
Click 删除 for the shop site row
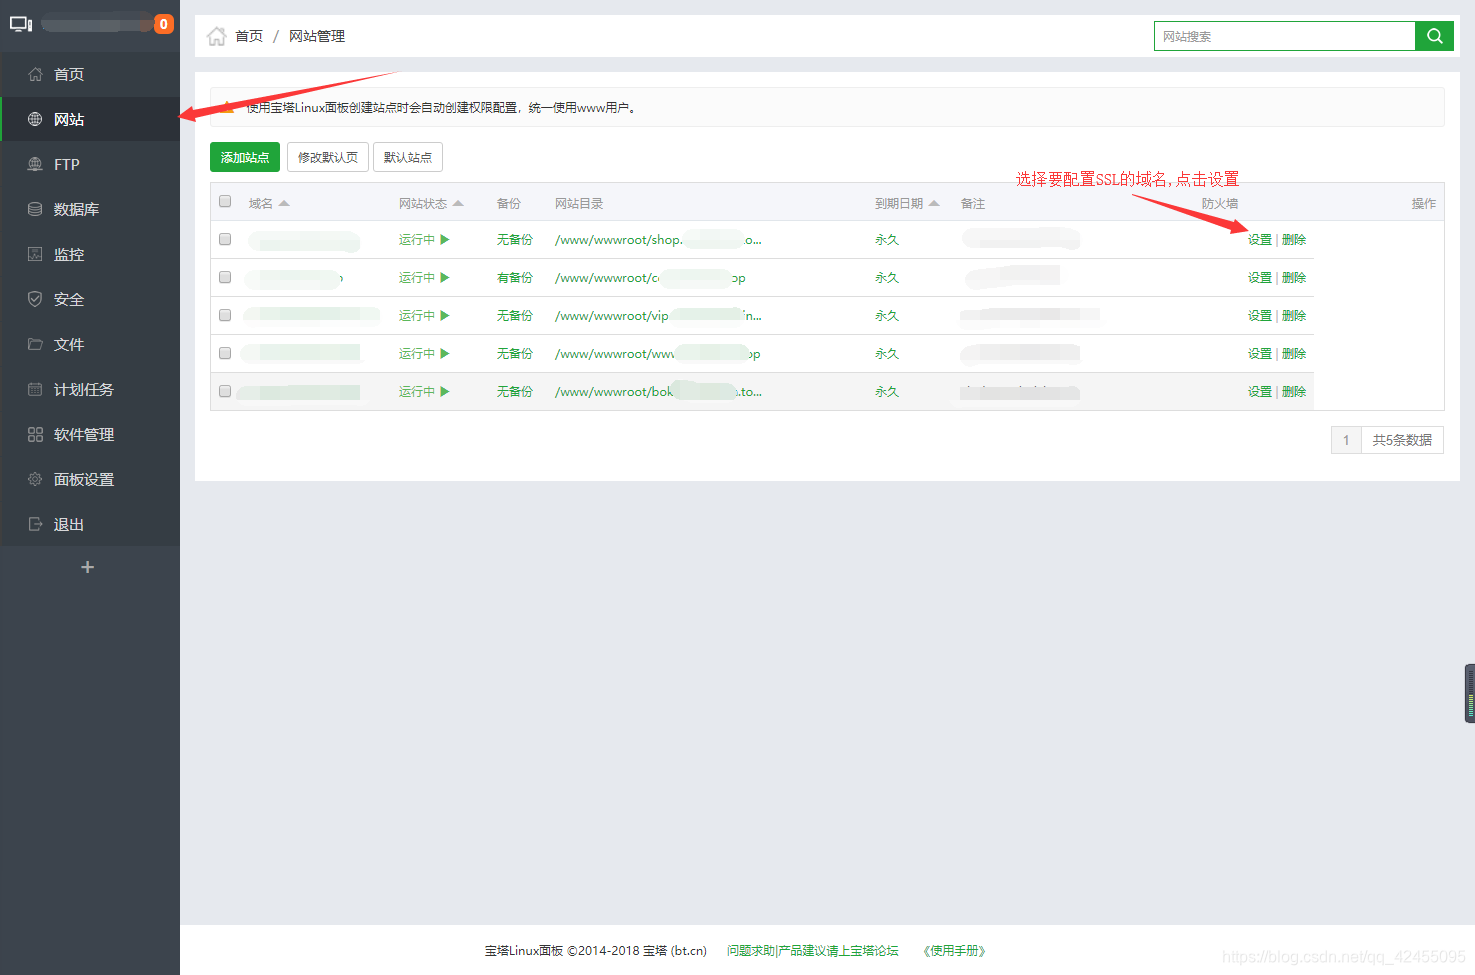[1294, 239]
